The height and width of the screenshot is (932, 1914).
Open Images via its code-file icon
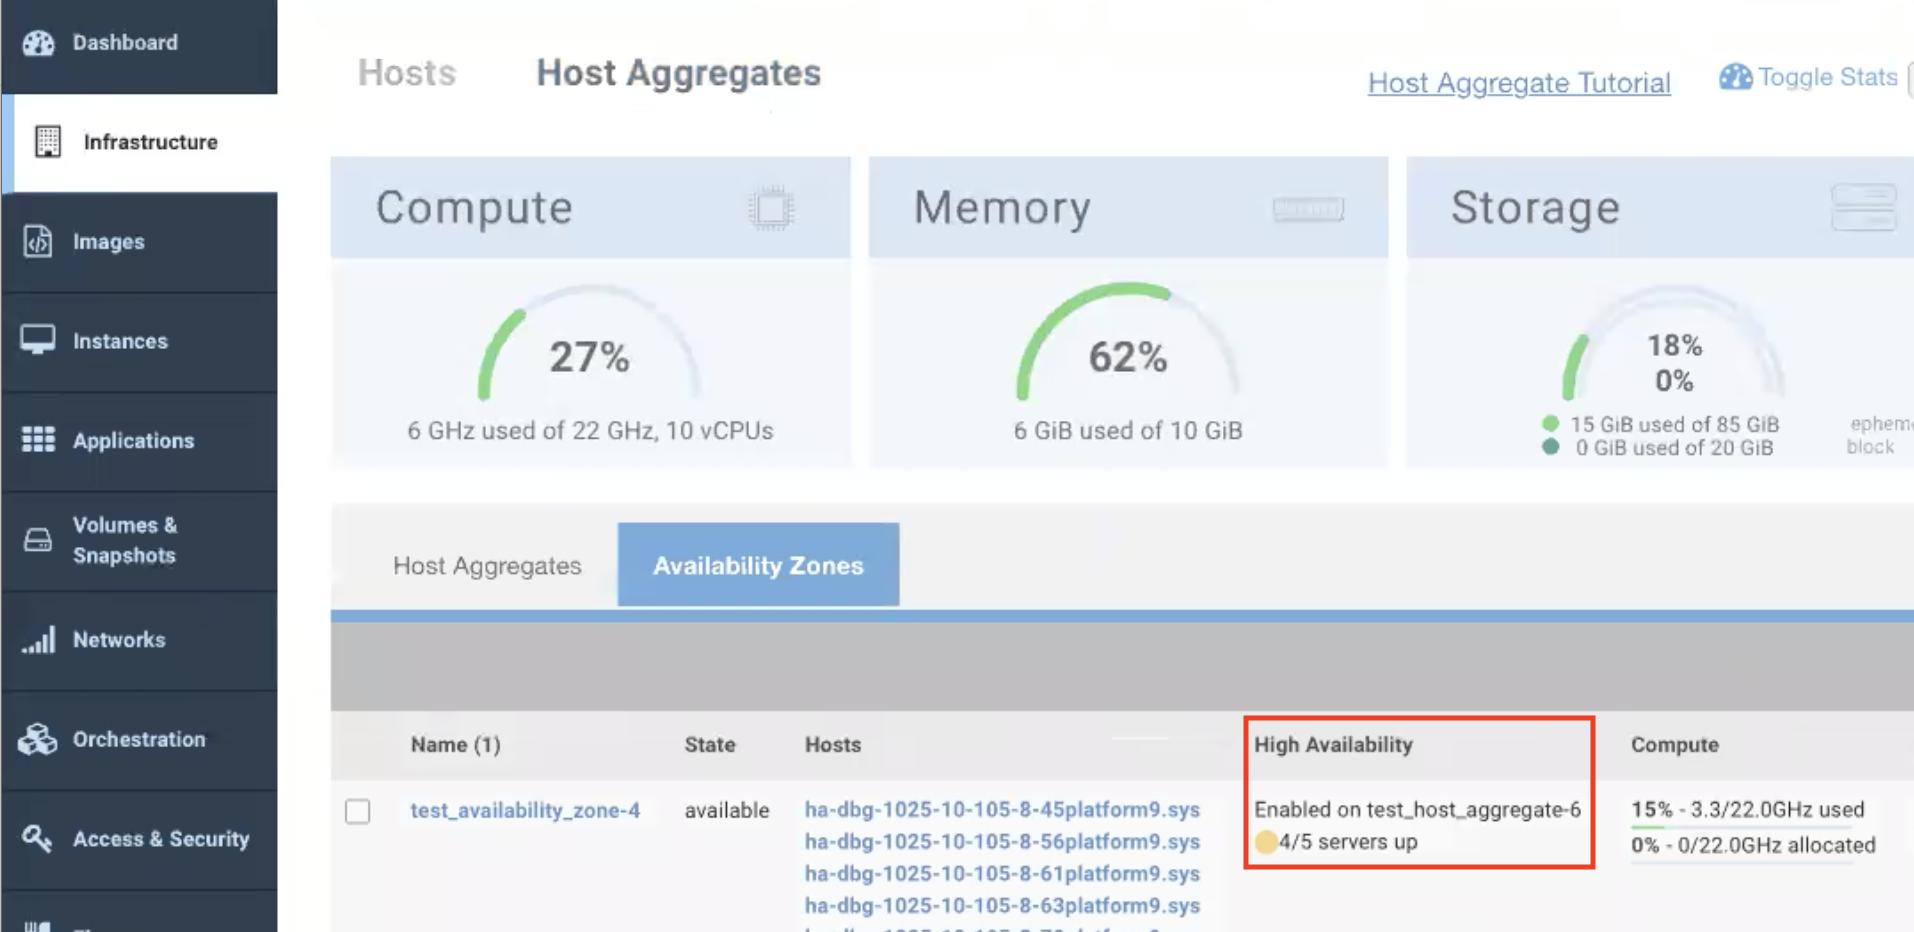38,241
